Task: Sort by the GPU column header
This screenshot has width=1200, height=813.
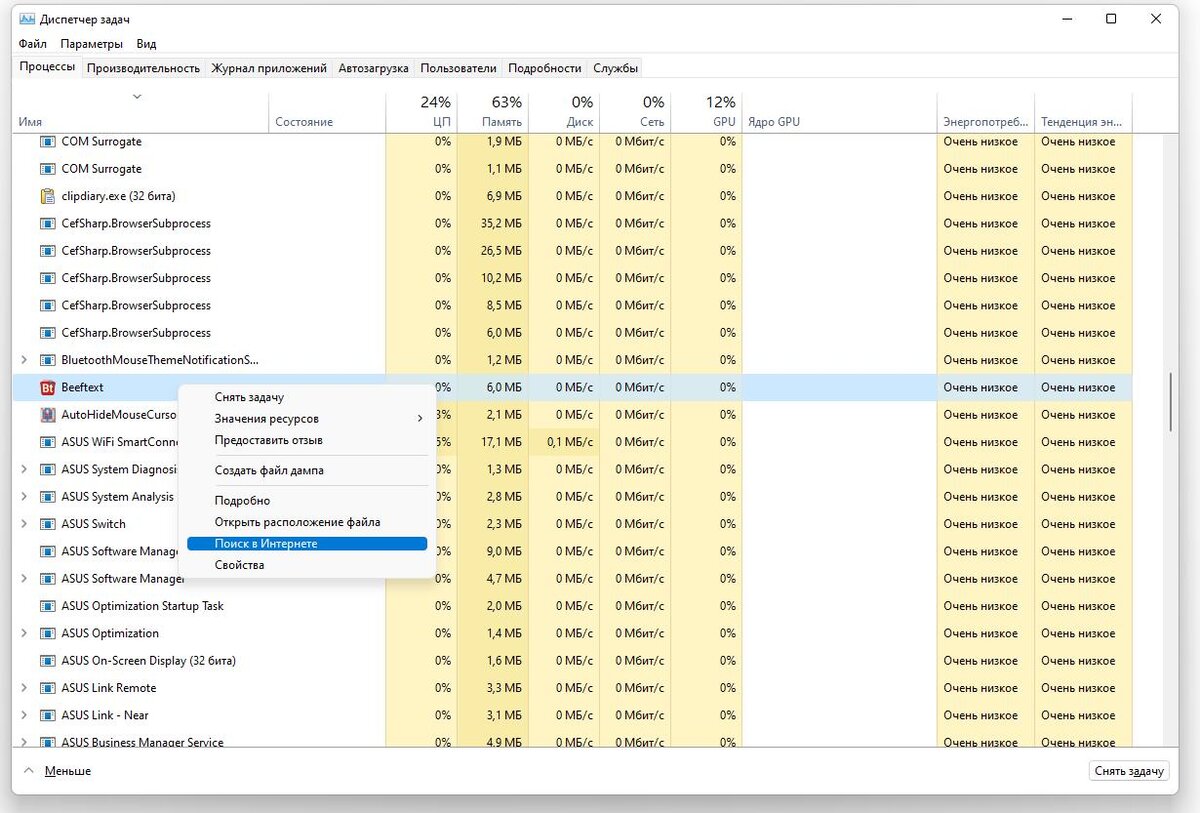Action: pyautogui.click(x=706, y=112)
